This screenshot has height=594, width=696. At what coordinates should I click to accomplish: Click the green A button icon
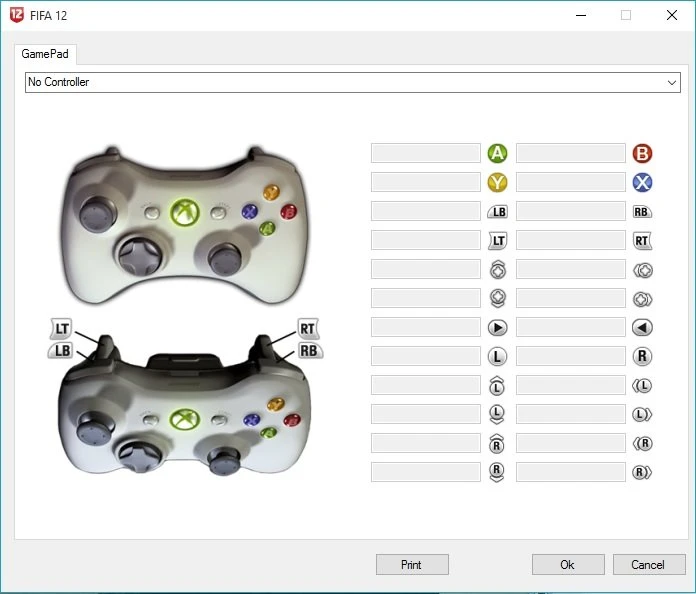coord(497,153)
